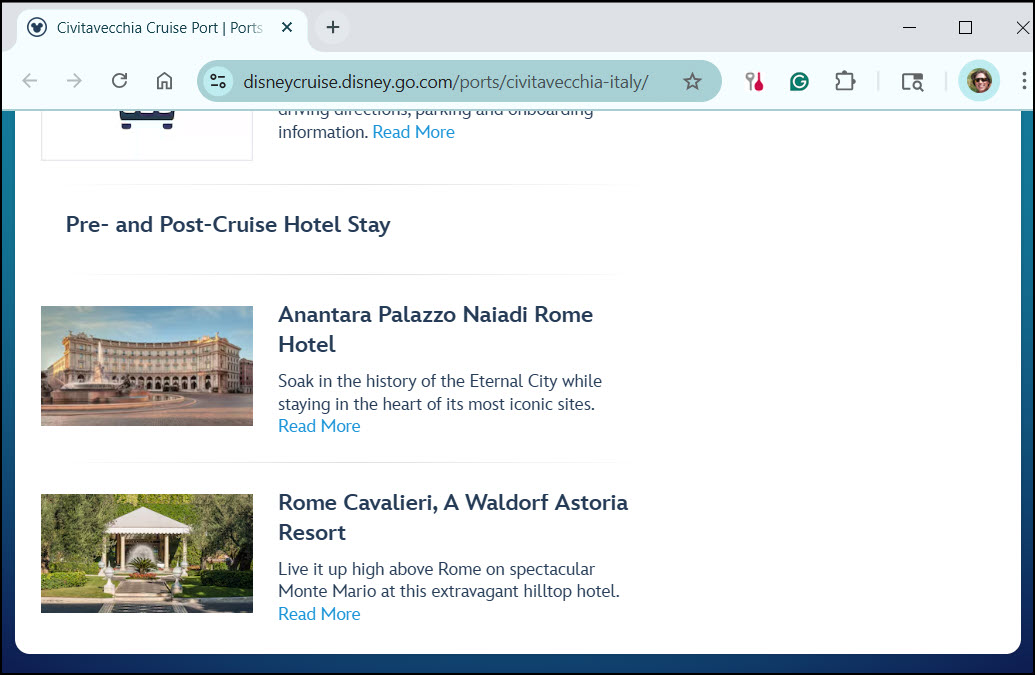Open the Extensions puzzle piece menu
Viewport: 1035px width, 675px height.
845,82
